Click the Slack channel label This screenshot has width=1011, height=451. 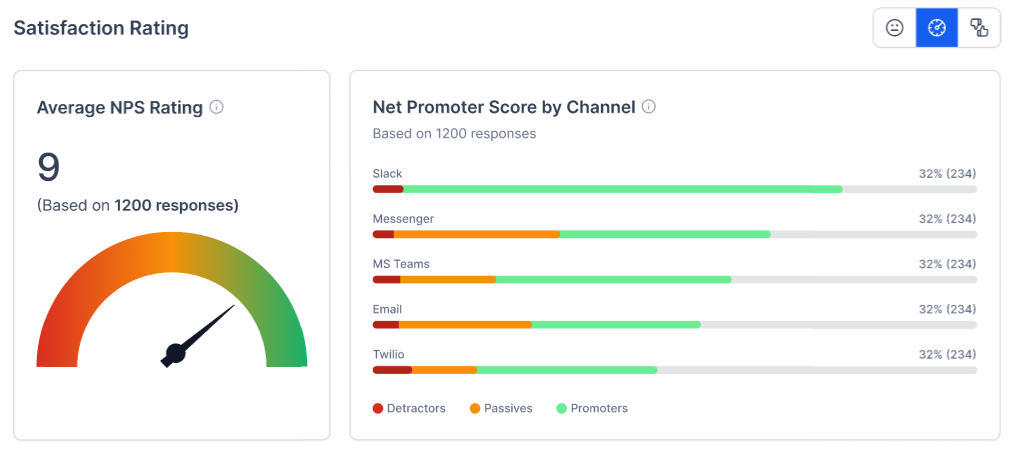pyautogui.click(x=387, y=174)
